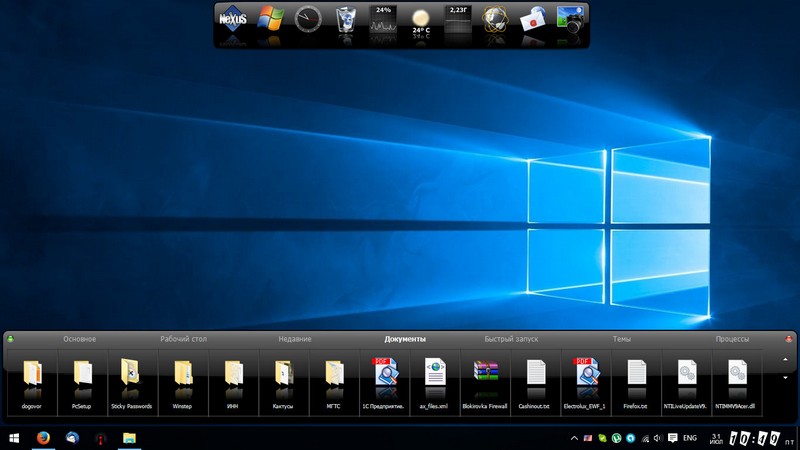The image size is (800, 450).
Task: Open the Winstep folder
Action: click(182, 383)
